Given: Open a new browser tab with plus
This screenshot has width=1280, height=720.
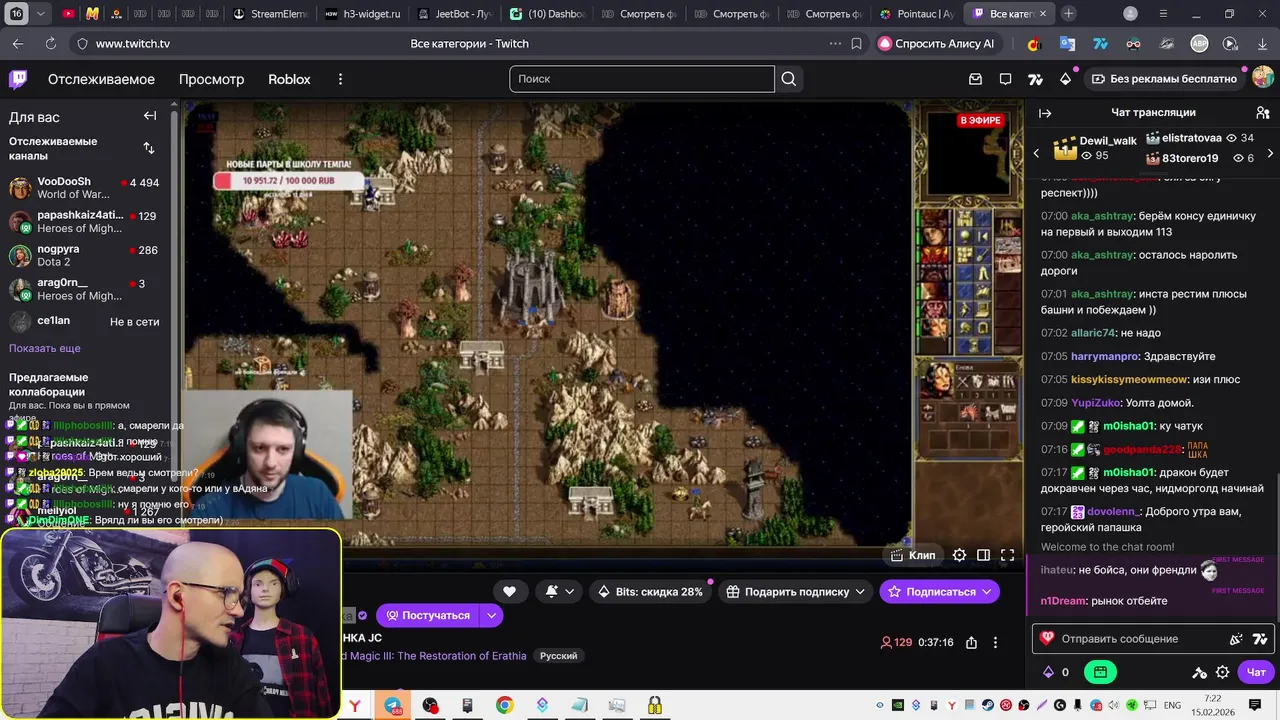Looking at the screenshot, I should pos(1069,14).
